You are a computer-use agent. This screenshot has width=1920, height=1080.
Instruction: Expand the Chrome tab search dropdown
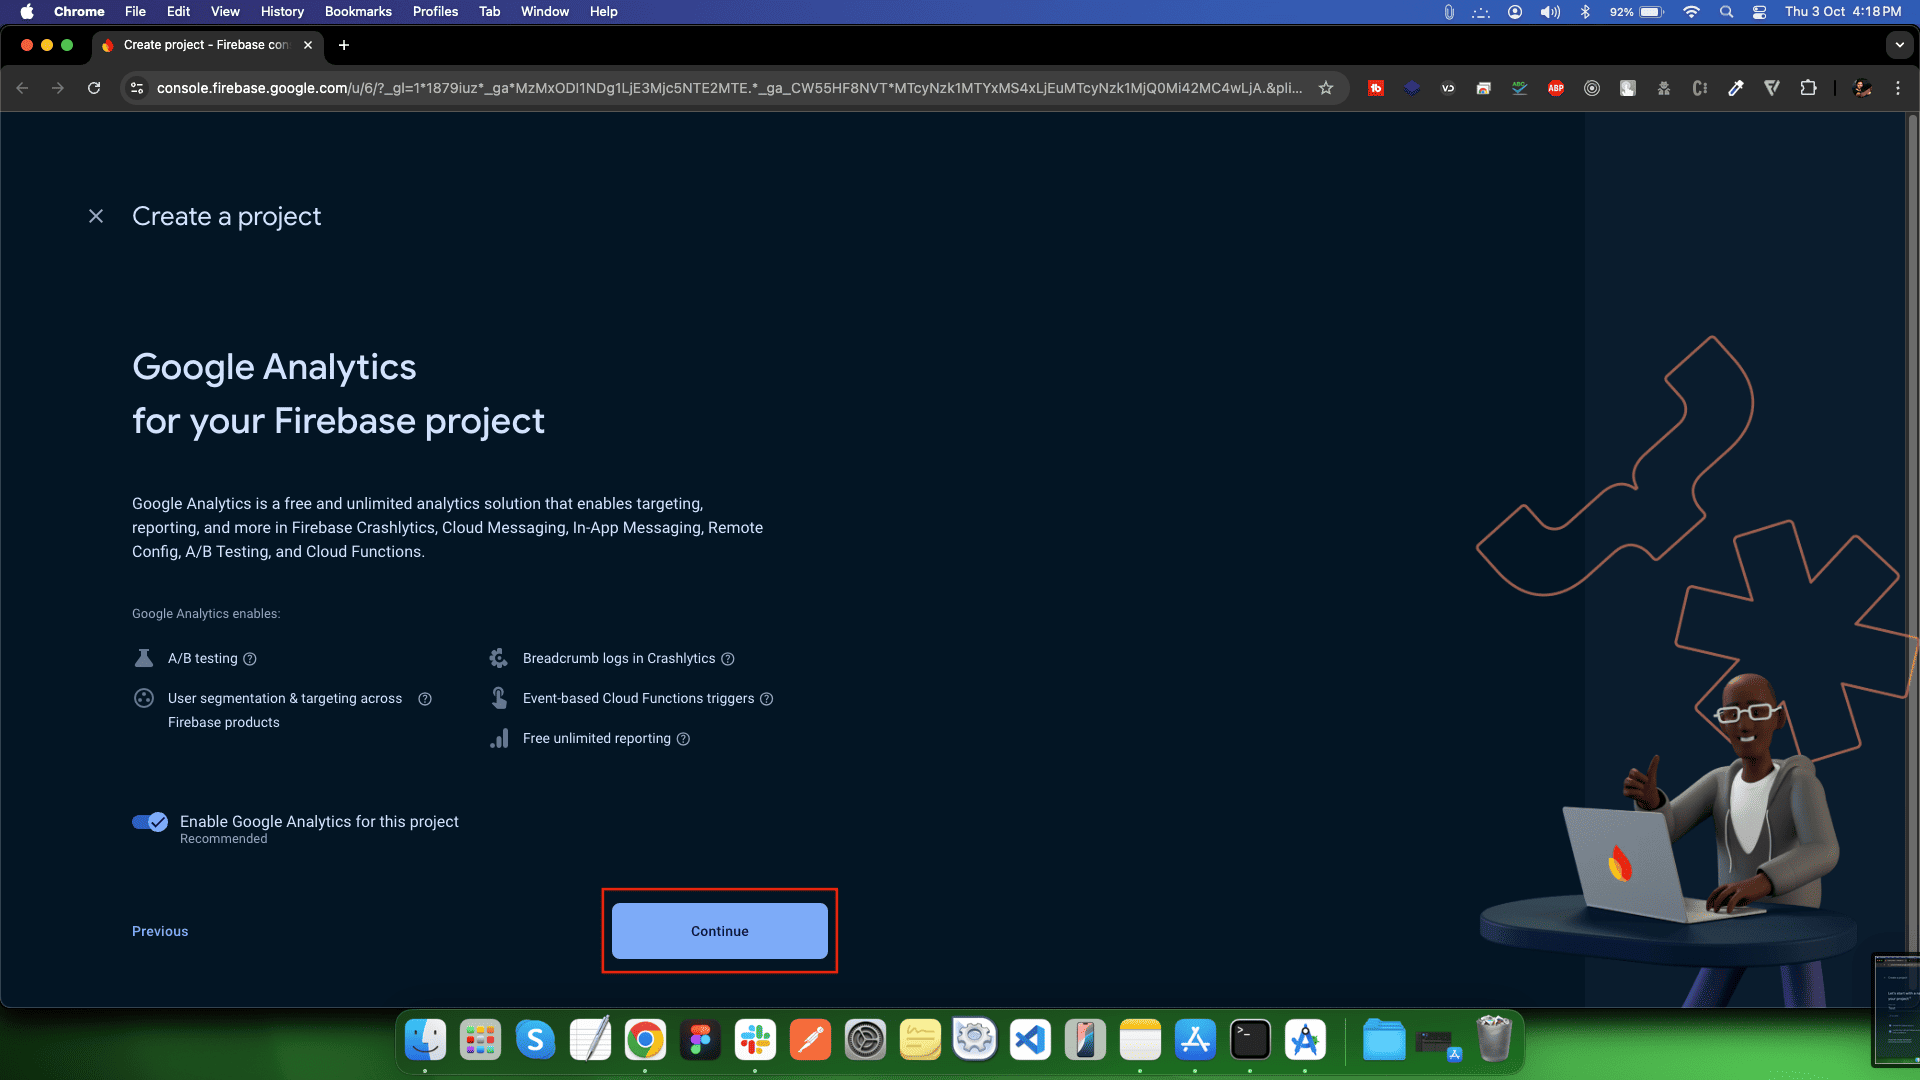tap(1899, 45)
